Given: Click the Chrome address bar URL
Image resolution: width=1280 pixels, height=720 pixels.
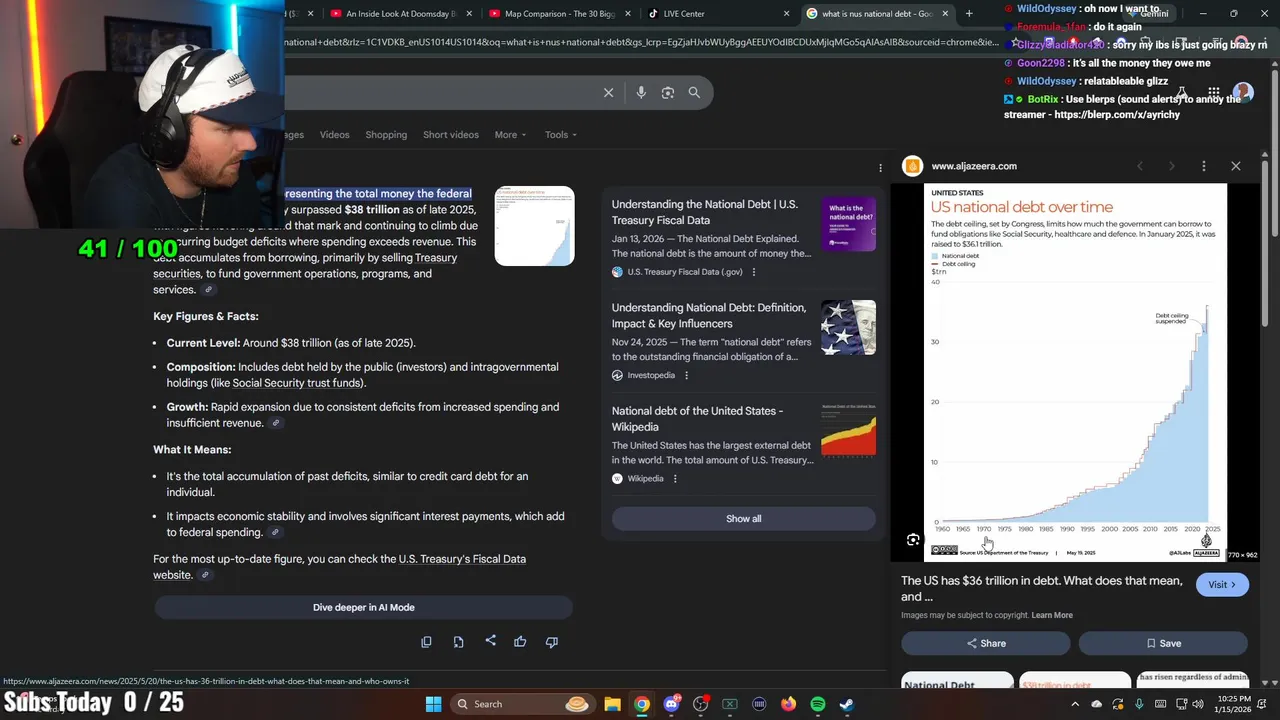Looking at the screenshot, I should point(640,42).
